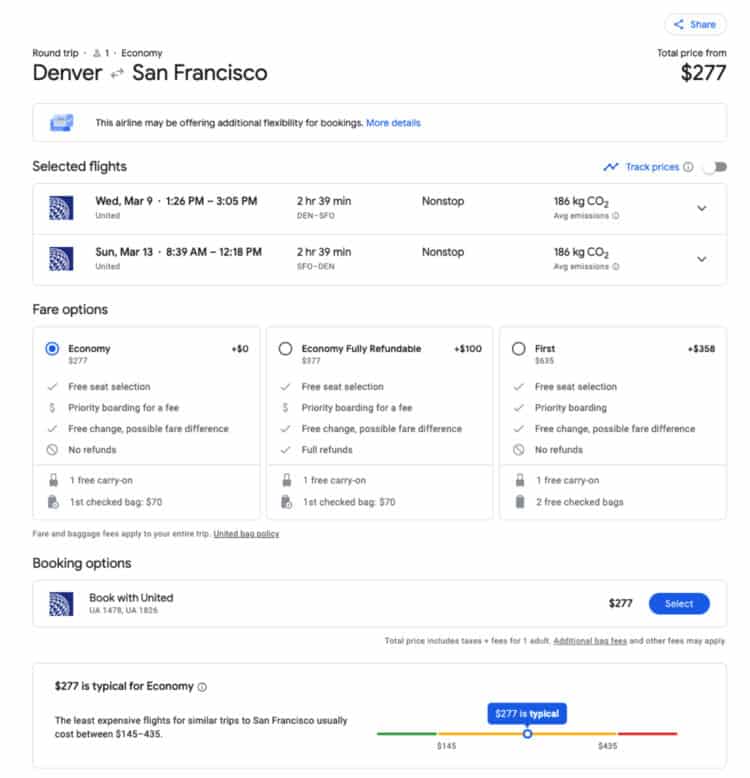This screenshot has height=778, width=750.
Task: Follow the Additional bag fees link
Action: tap(590, 641)
